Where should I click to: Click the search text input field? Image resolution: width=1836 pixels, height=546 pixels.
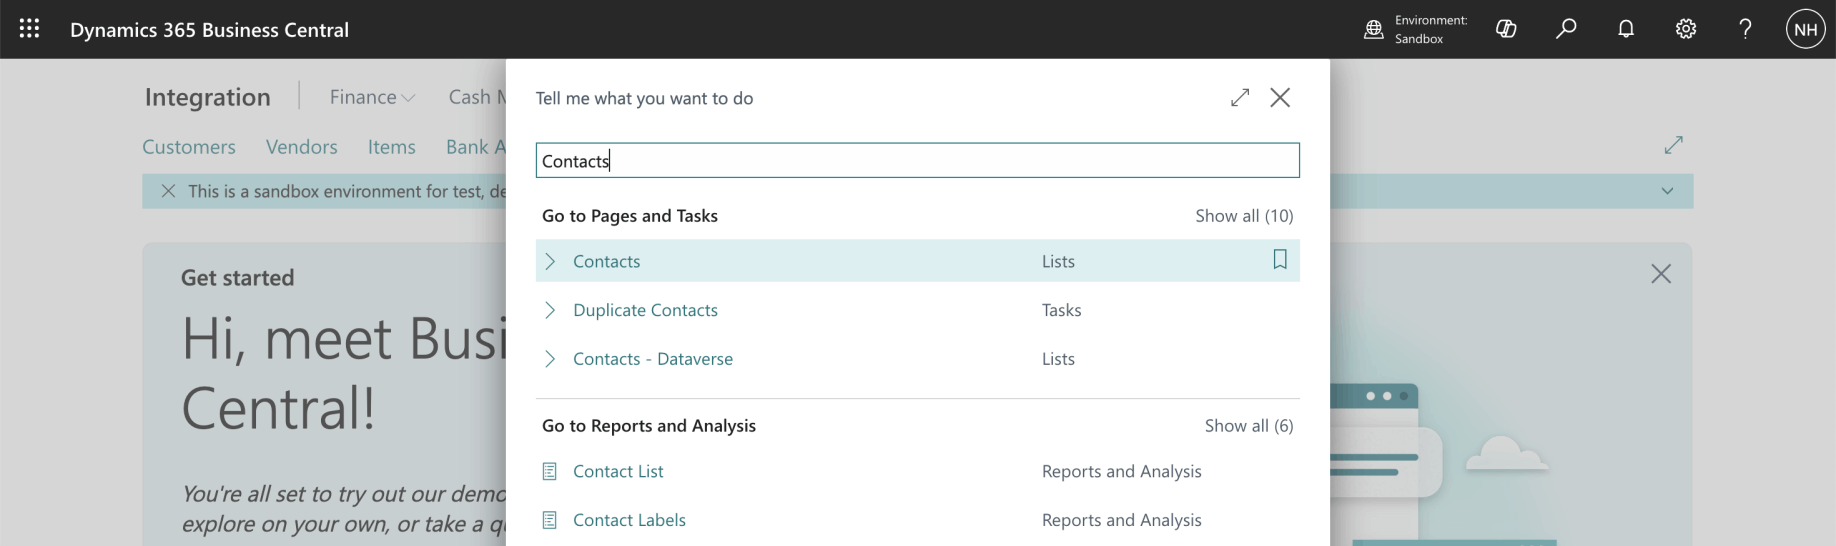tap(917, 161)
